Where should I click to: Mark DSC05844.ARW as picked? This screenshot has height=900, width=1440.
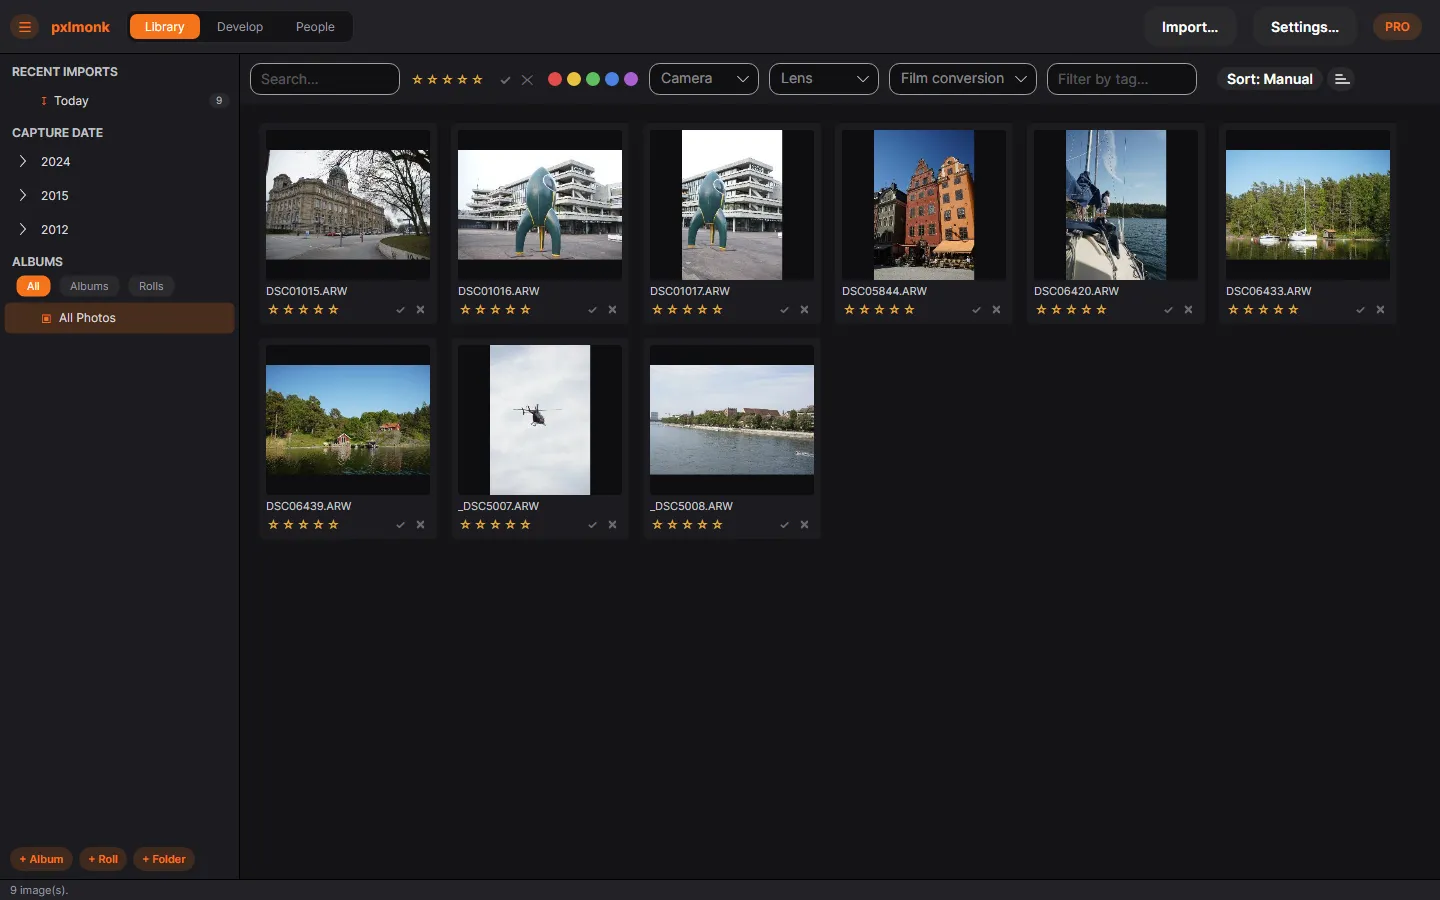pos(976,310)
